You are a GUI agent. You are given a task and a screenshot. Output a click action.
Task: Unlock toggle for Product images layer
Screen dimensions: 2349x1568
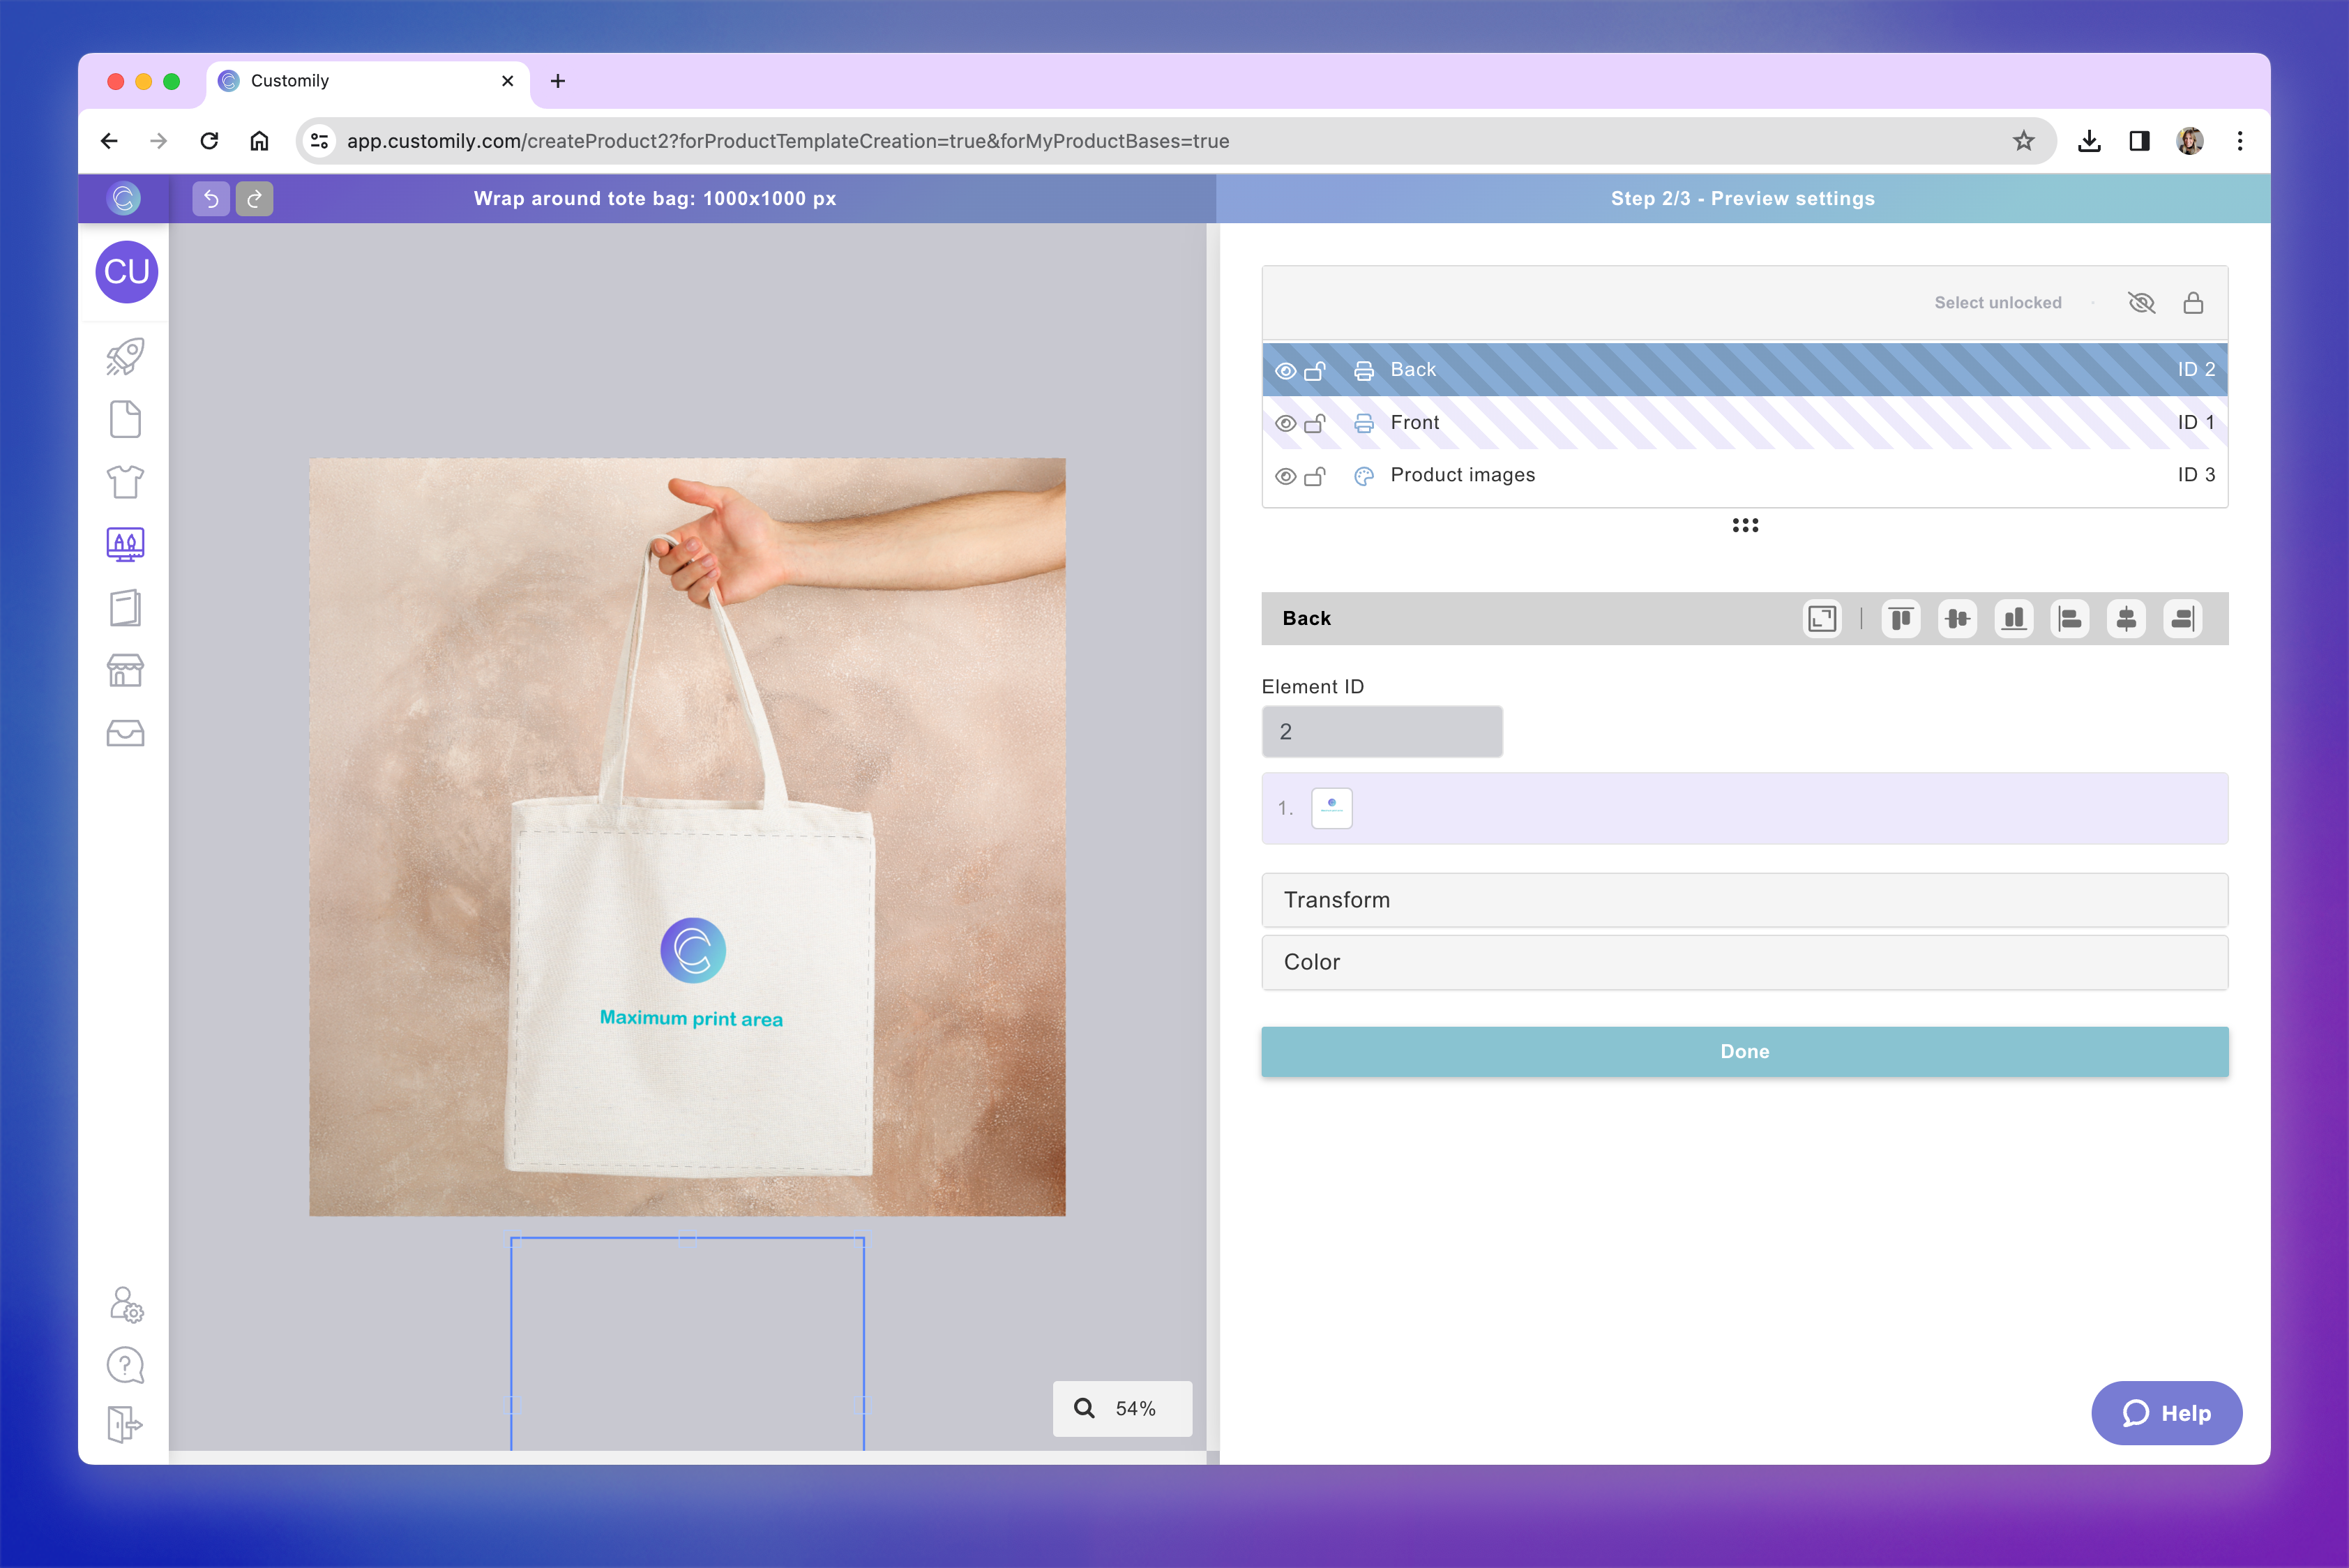tap(1315, 476)
